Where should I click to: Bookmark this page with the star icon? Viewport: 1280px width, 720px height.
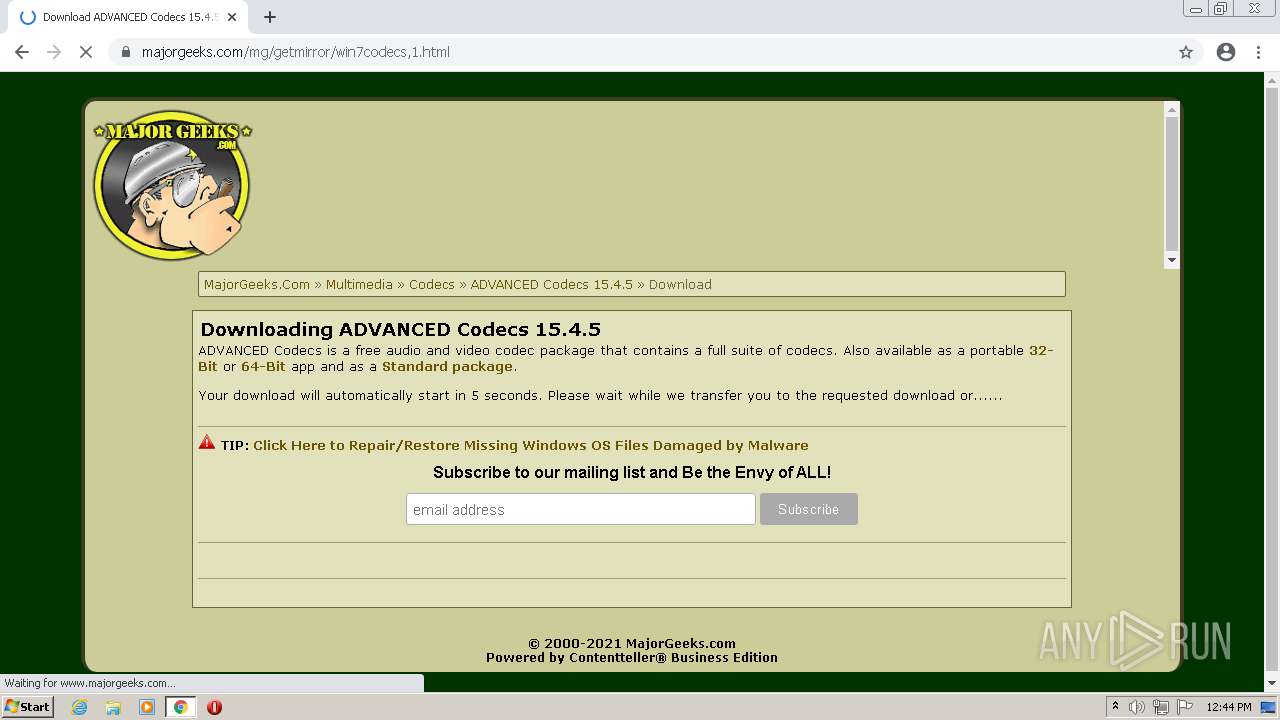[1186, 52]
